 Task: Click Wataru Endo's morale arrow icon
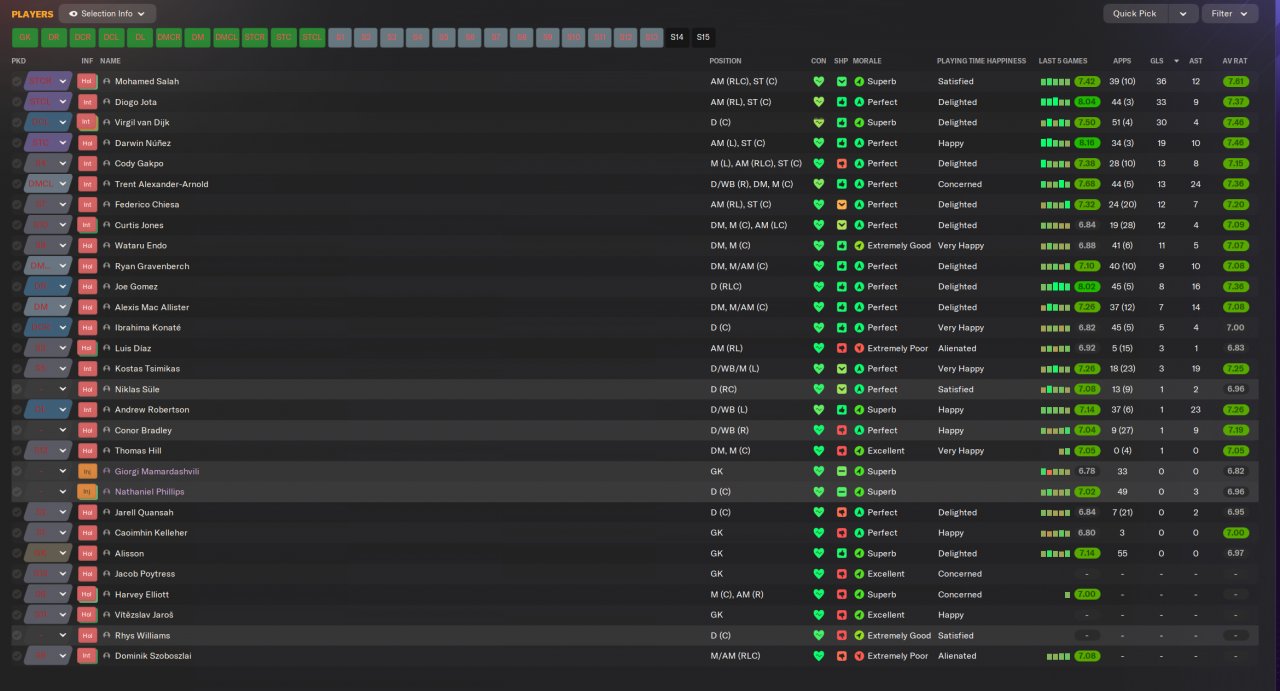859,245
